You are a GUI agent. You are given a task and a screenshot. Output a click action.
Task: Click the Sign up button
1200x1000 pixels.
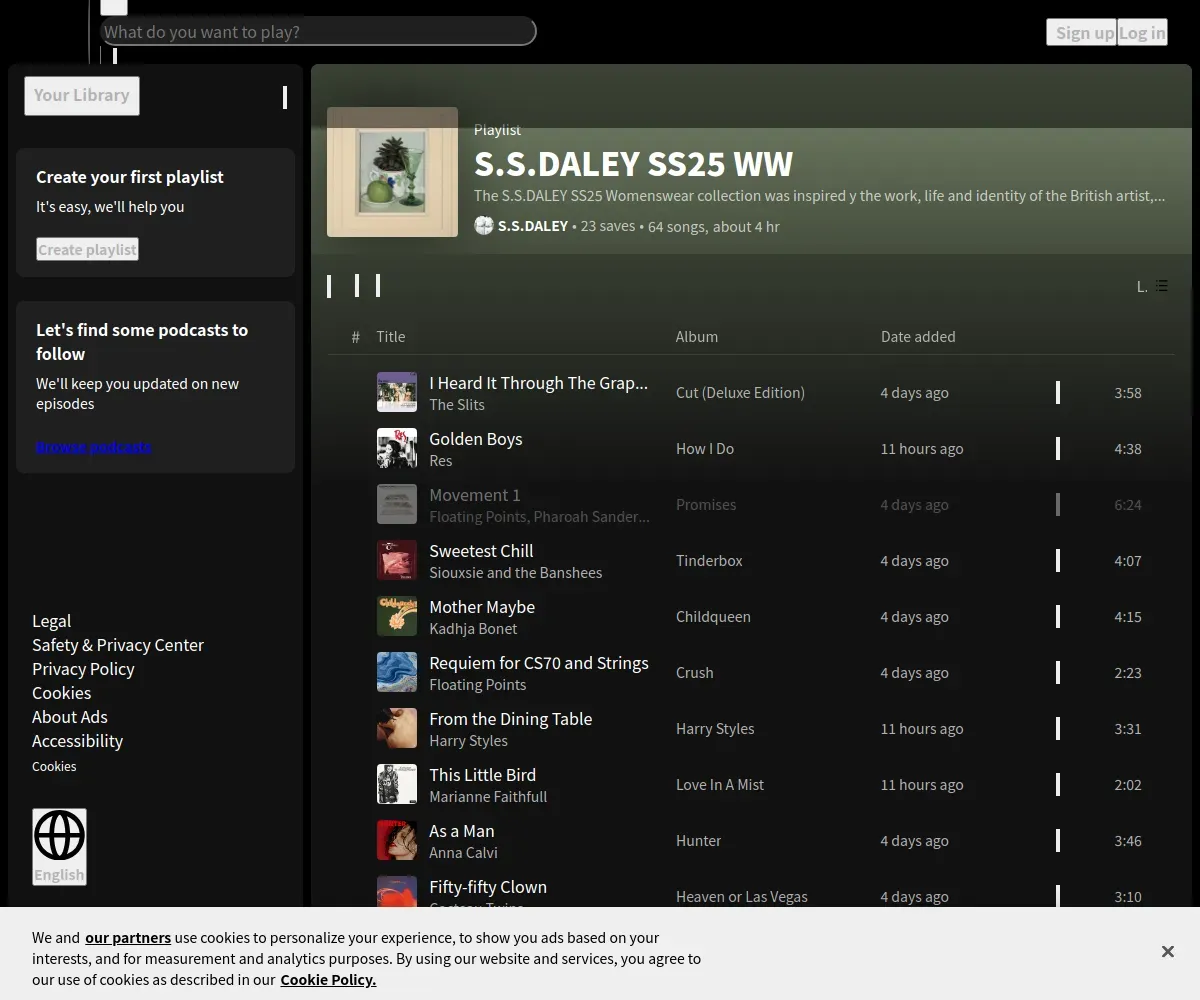[1081, 32]
